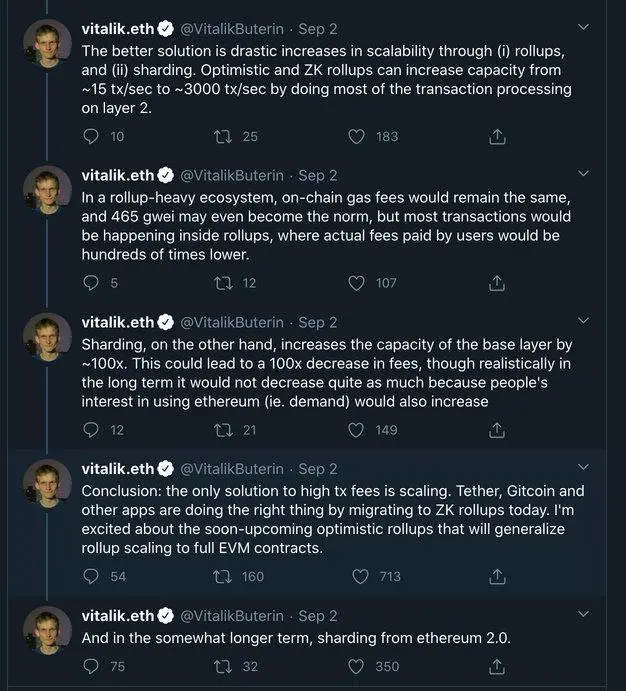The height and width of the screenshot is (691, 626).
Task: Share the ethereum 2.0 sharding tweet
Action: tap(497, 666)
